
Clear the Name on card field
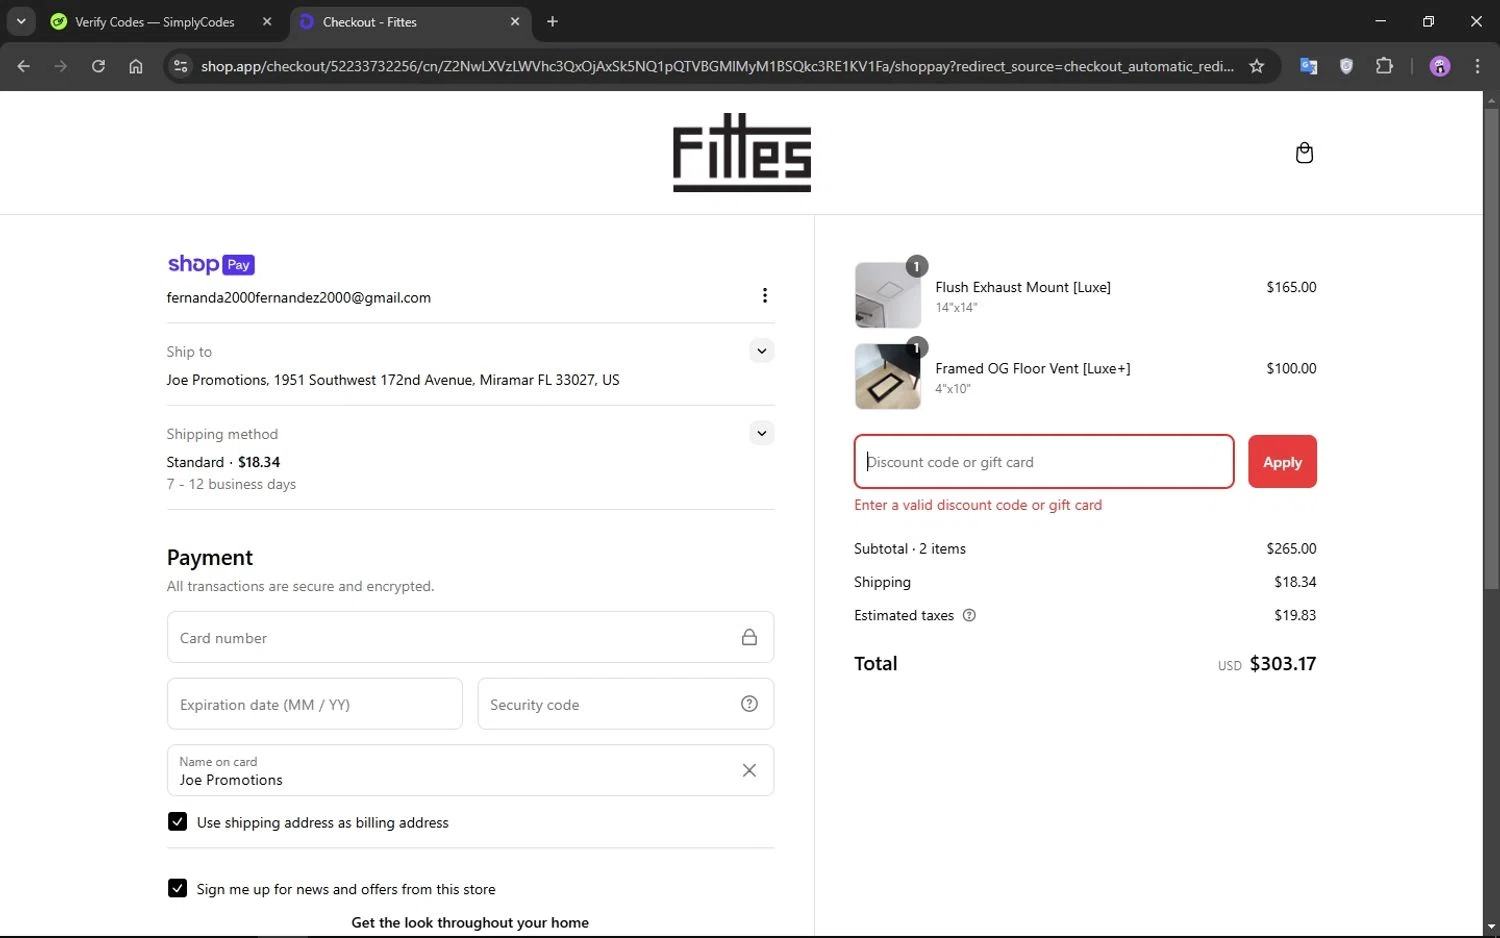coord(749,770)
